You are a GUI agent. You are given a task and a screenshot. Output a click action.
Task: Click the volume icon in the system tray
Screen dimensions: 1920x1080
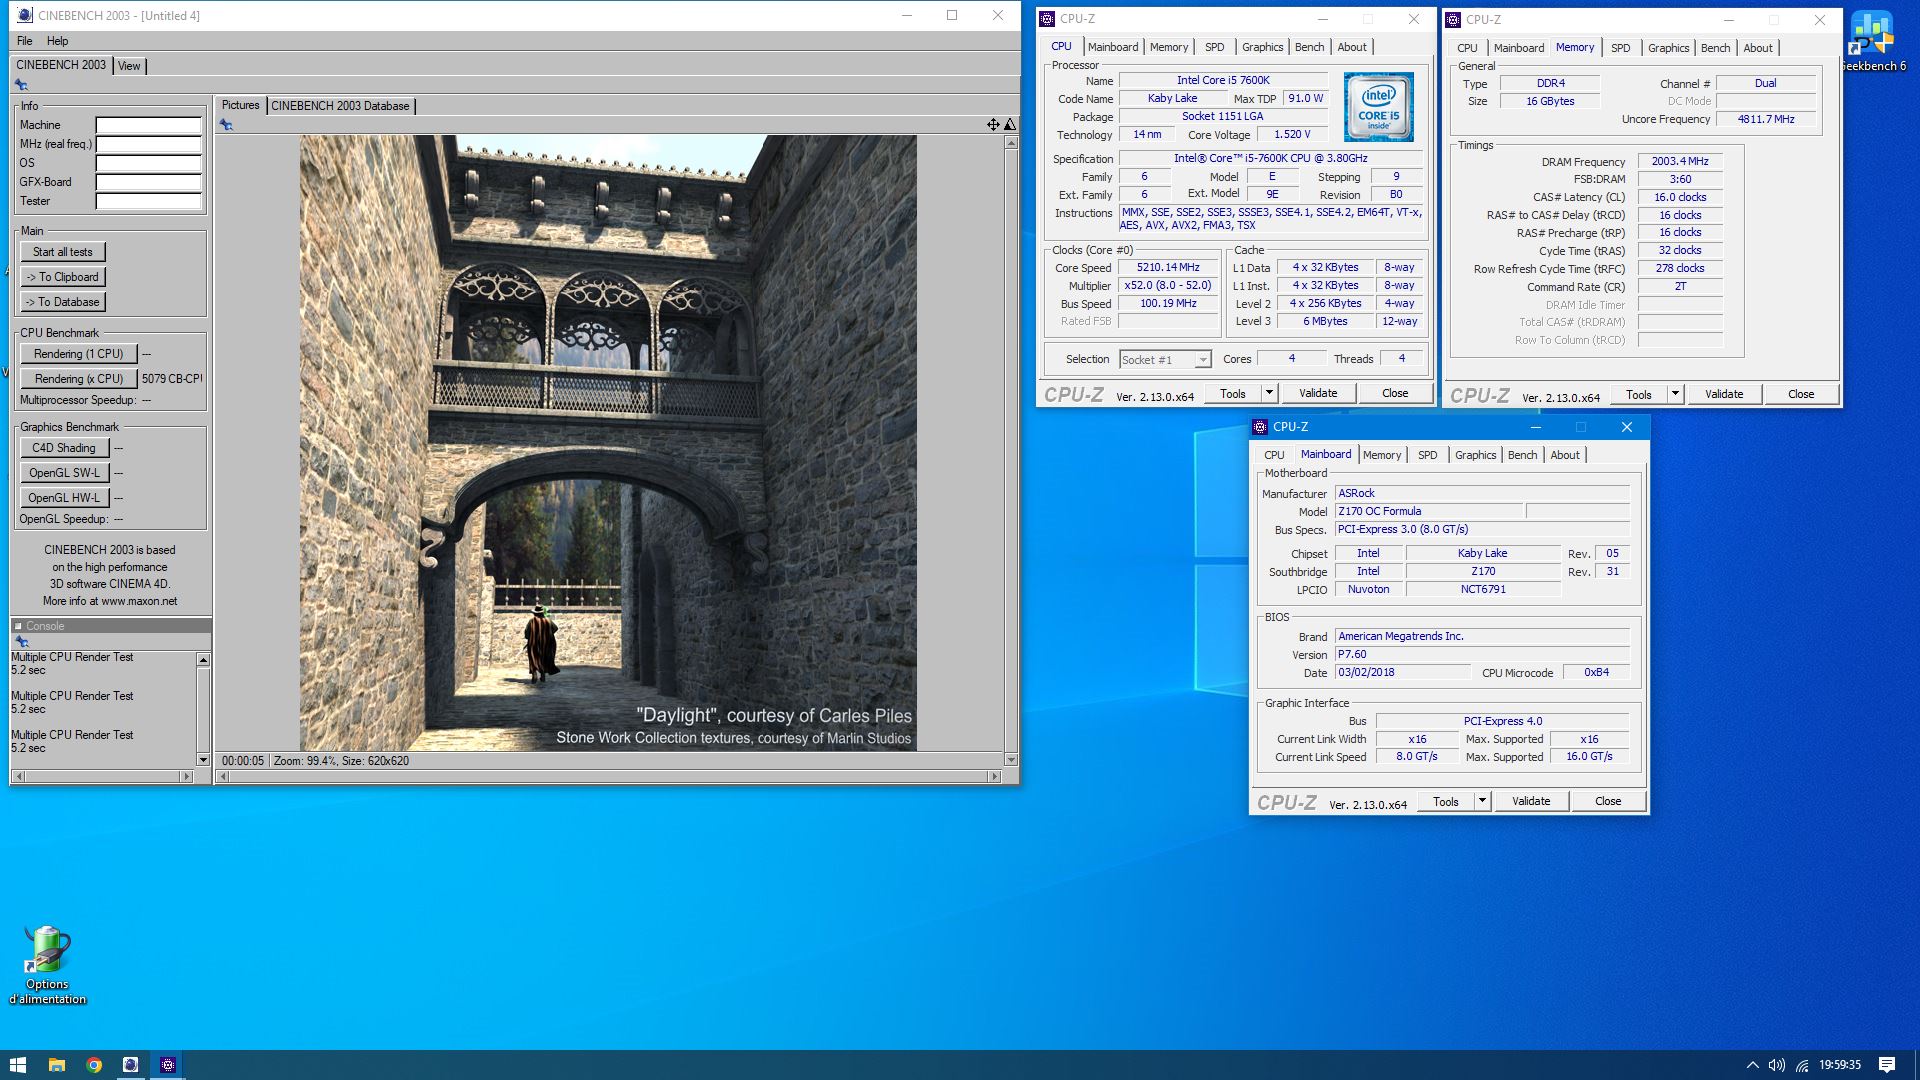tap(1777, 1065)
